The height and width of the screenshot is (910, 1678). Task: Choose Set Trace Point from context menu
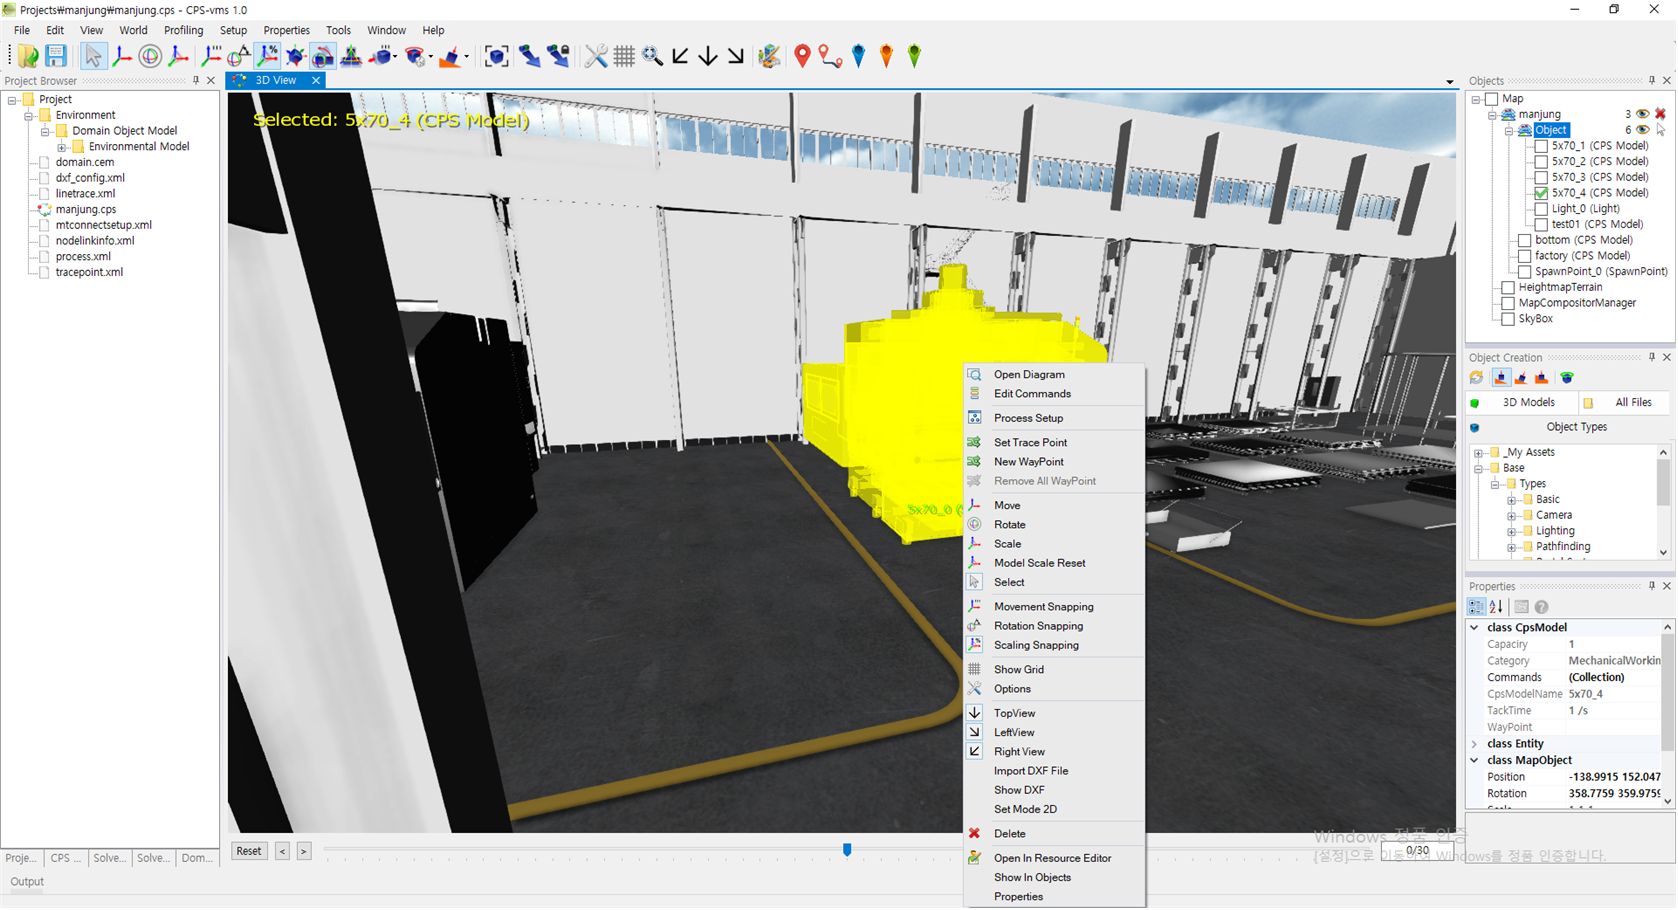(1030, 443)
